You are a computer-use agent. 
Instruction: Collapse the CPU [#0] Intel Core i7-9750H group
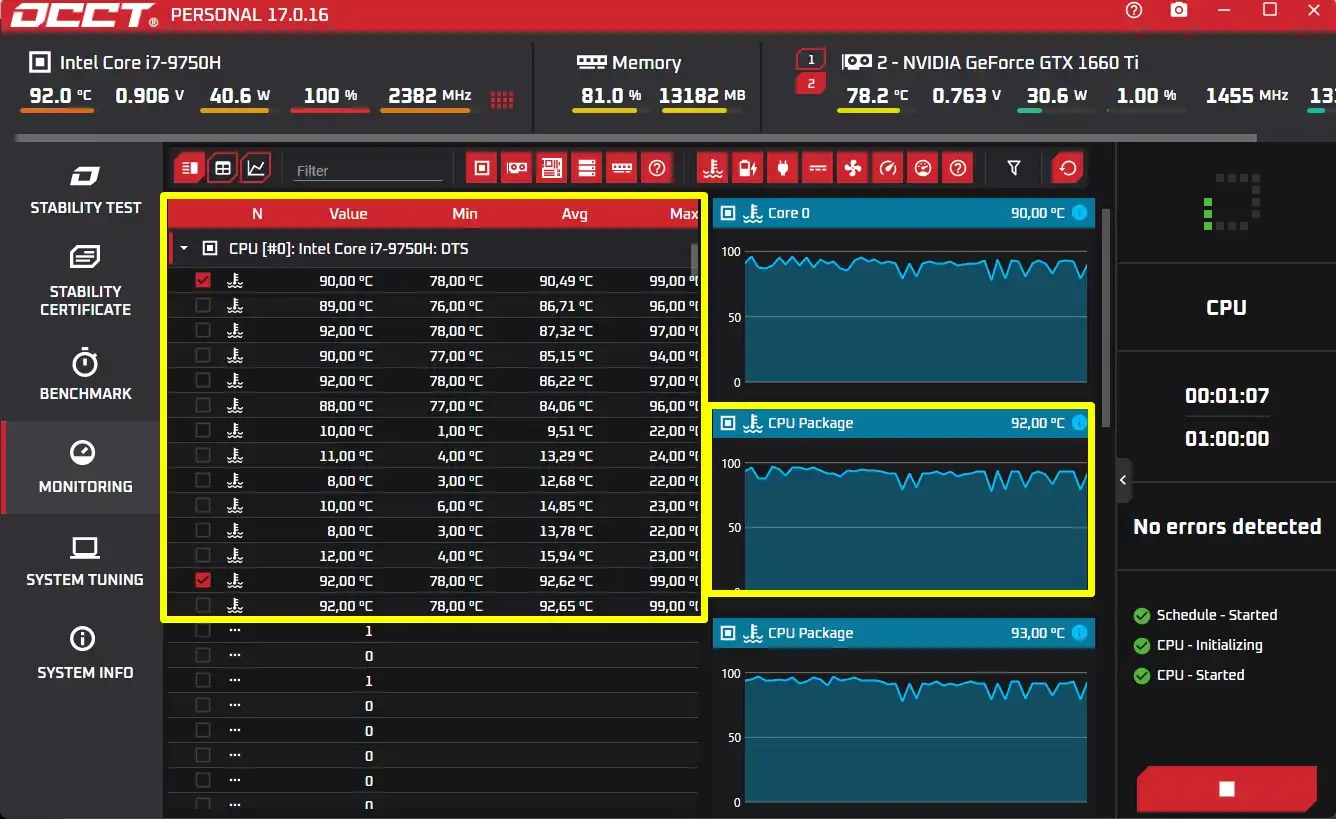pyautogui.click(x=184, y=248)
